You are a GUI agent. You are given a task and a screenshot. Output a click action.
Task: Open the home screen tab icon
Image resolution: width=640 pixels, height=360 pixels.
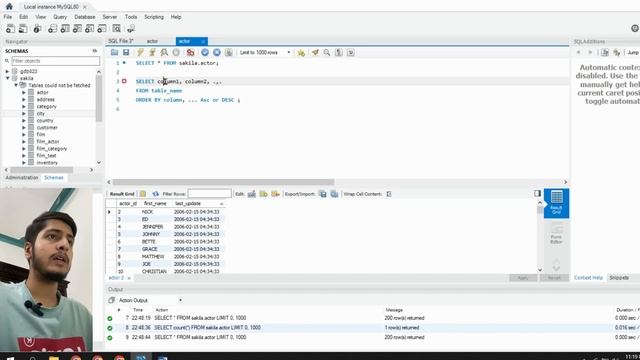point(9,7)
